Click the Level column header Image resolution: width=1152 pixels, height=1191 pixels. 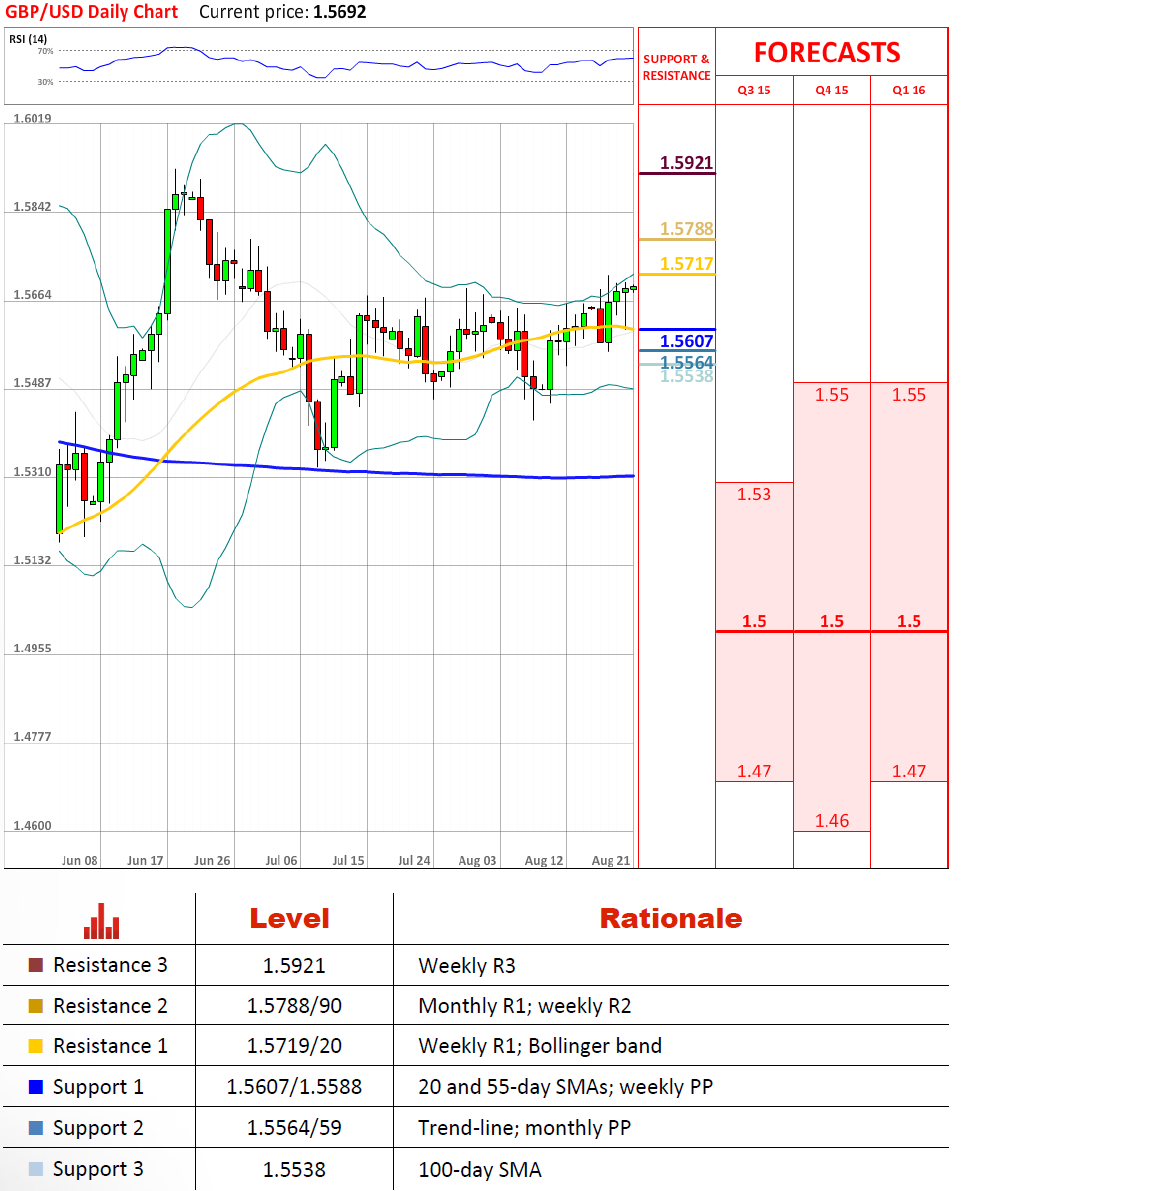289,918
